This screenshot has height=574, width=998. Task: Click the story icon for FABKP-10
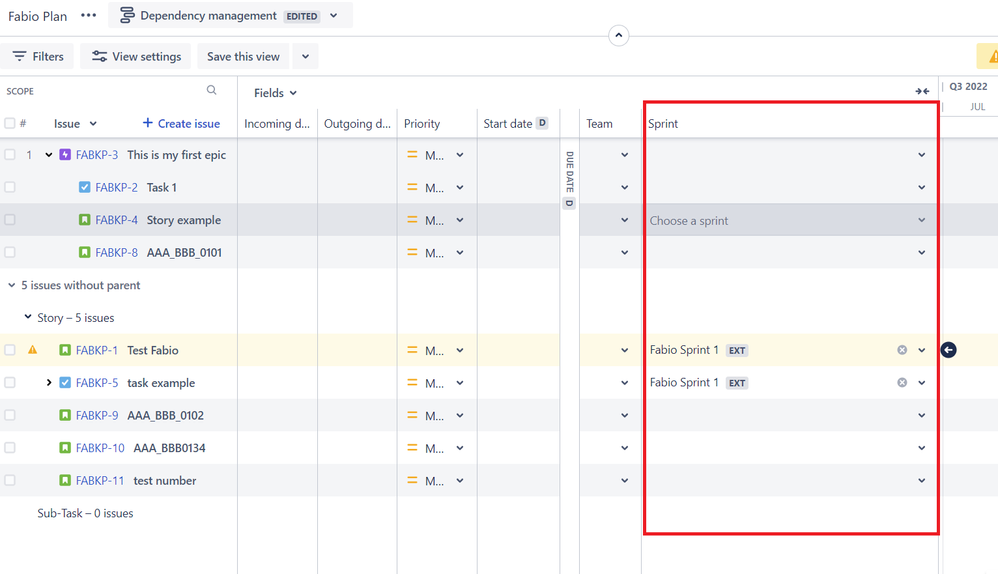pyautogui.click(x=65, y=447)
